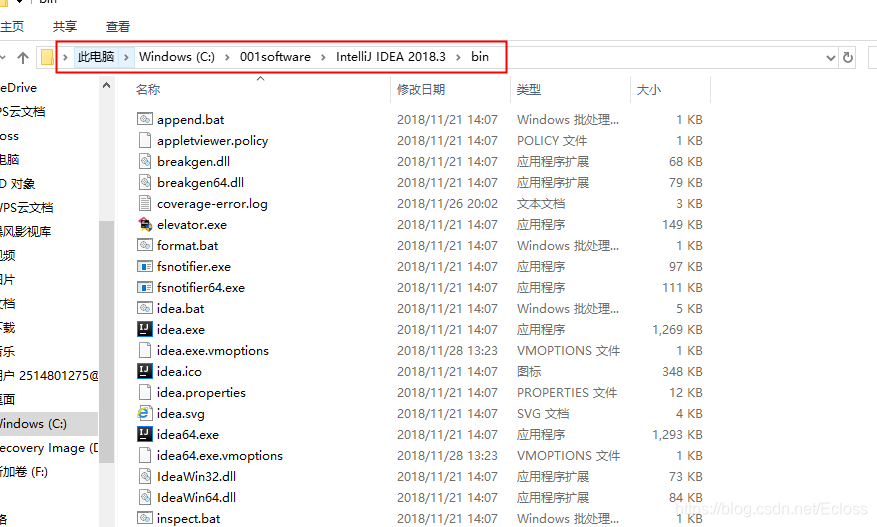Click the IdeaWin64.dll file icon

pyautogui.click(x=145, y=497)
